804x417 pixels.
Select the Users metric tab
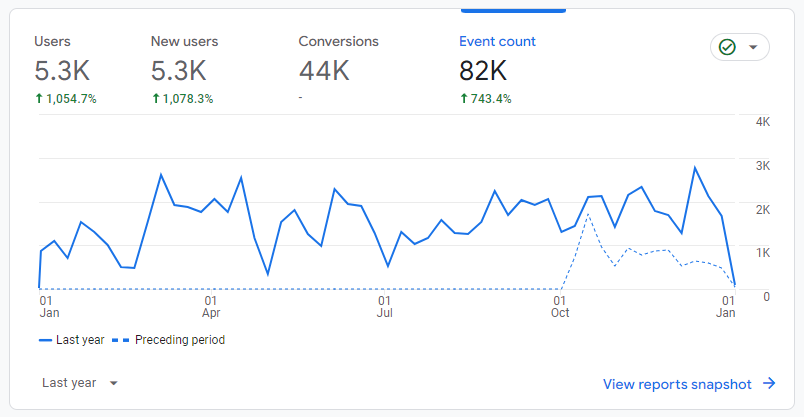point(65,70)
